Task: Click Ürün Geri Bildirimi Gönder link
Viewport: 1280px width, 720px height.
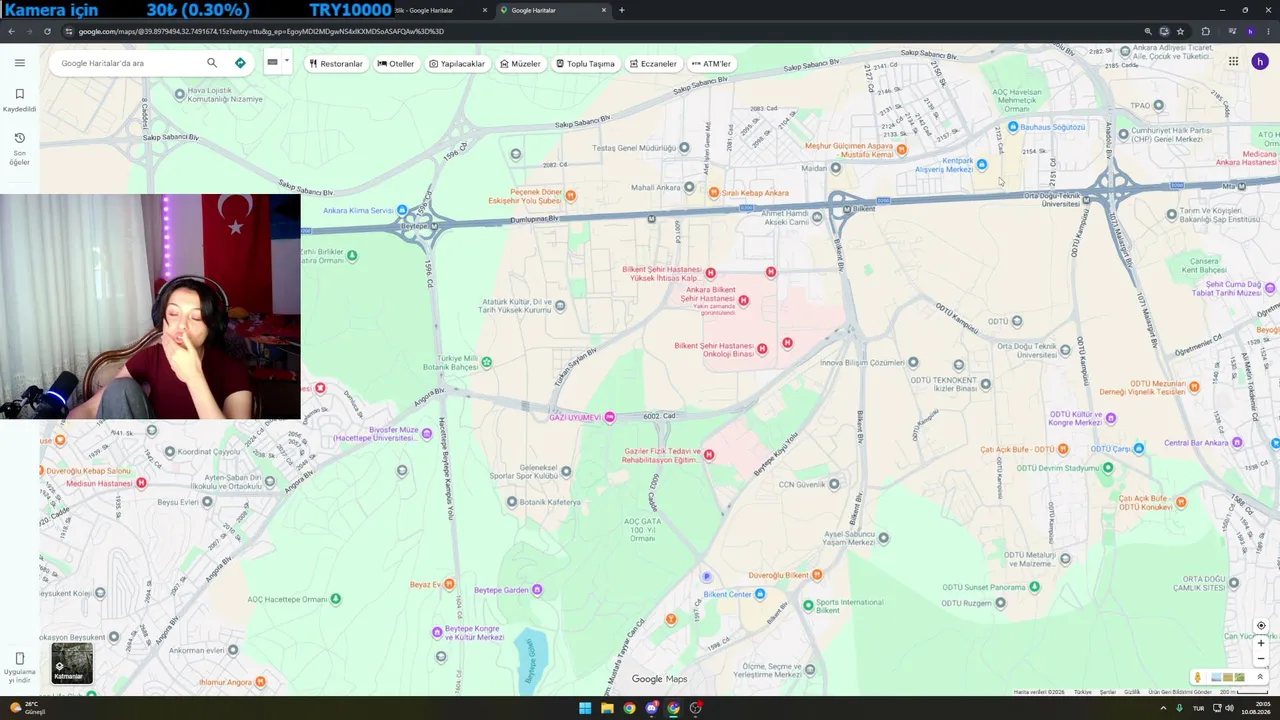Action: tap(1180, 692)
